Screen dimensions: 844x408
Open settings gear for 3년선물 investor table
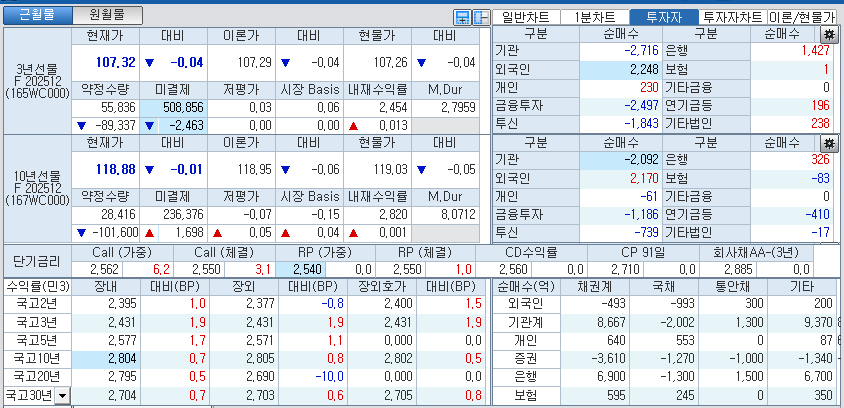(x=829, y=34)
